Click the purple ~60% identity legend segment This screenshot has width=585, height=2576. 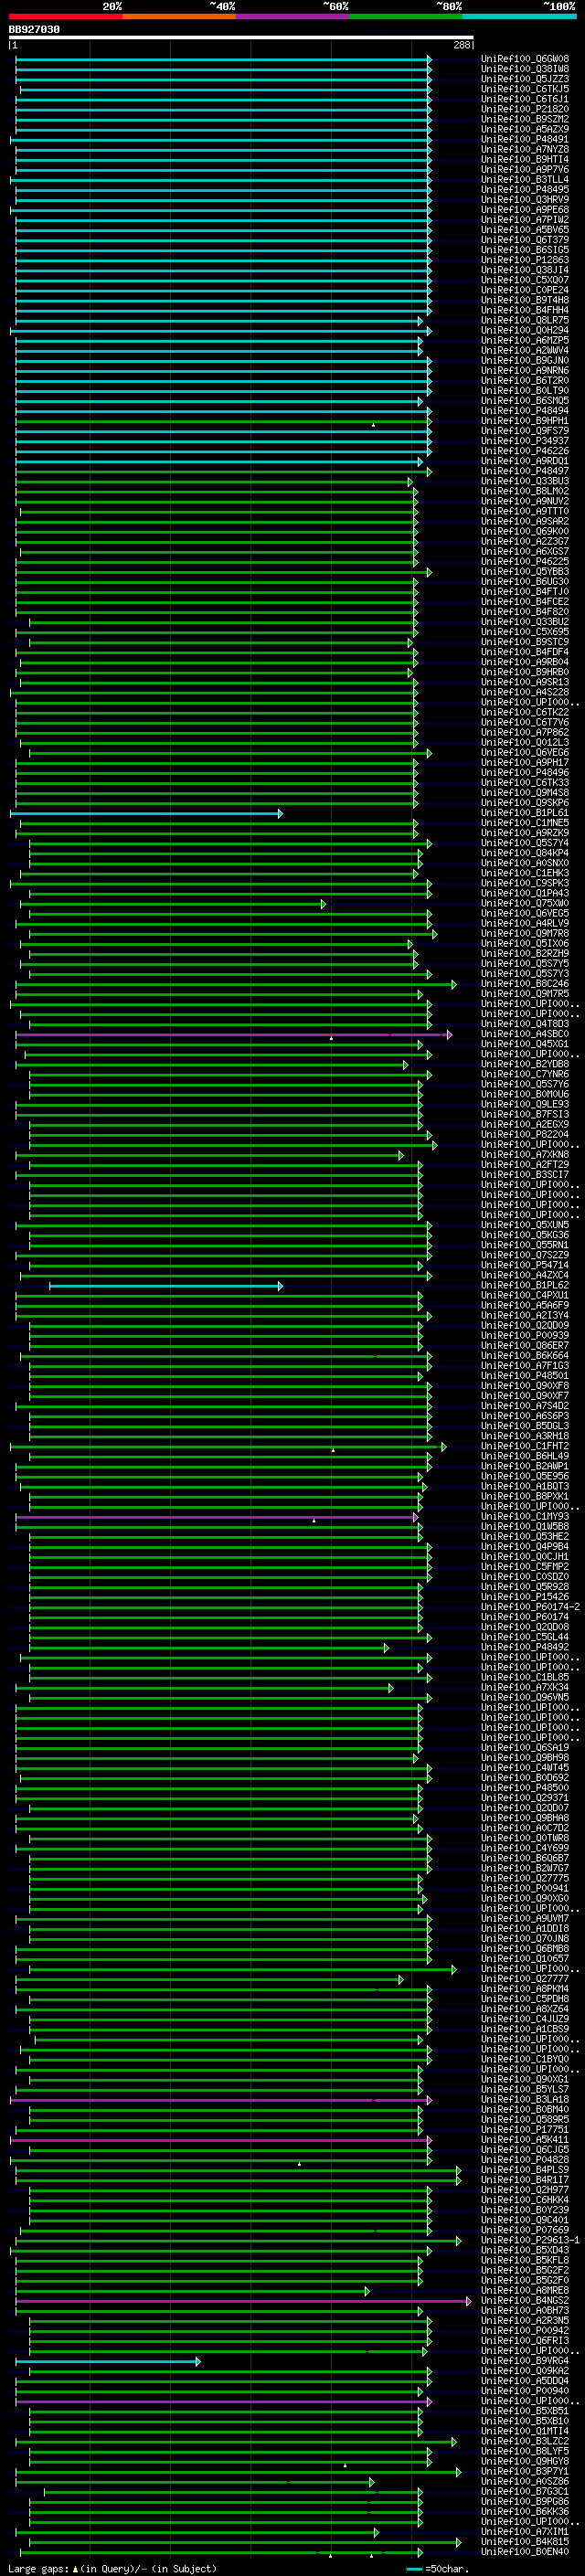(293, 16)
